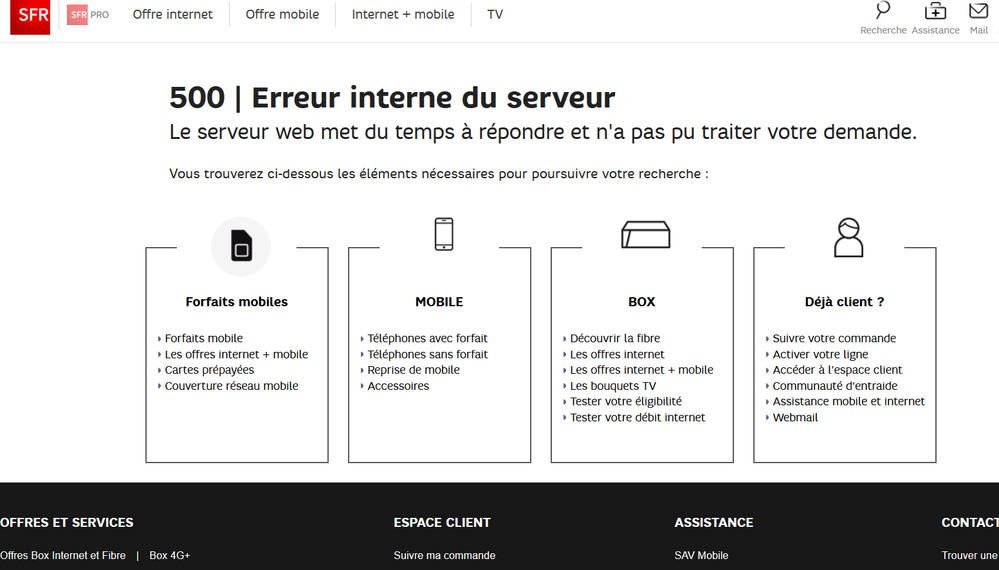Open the SFR PRO logo link
Viewport: 999px width, 570px height.
[88, 15]
